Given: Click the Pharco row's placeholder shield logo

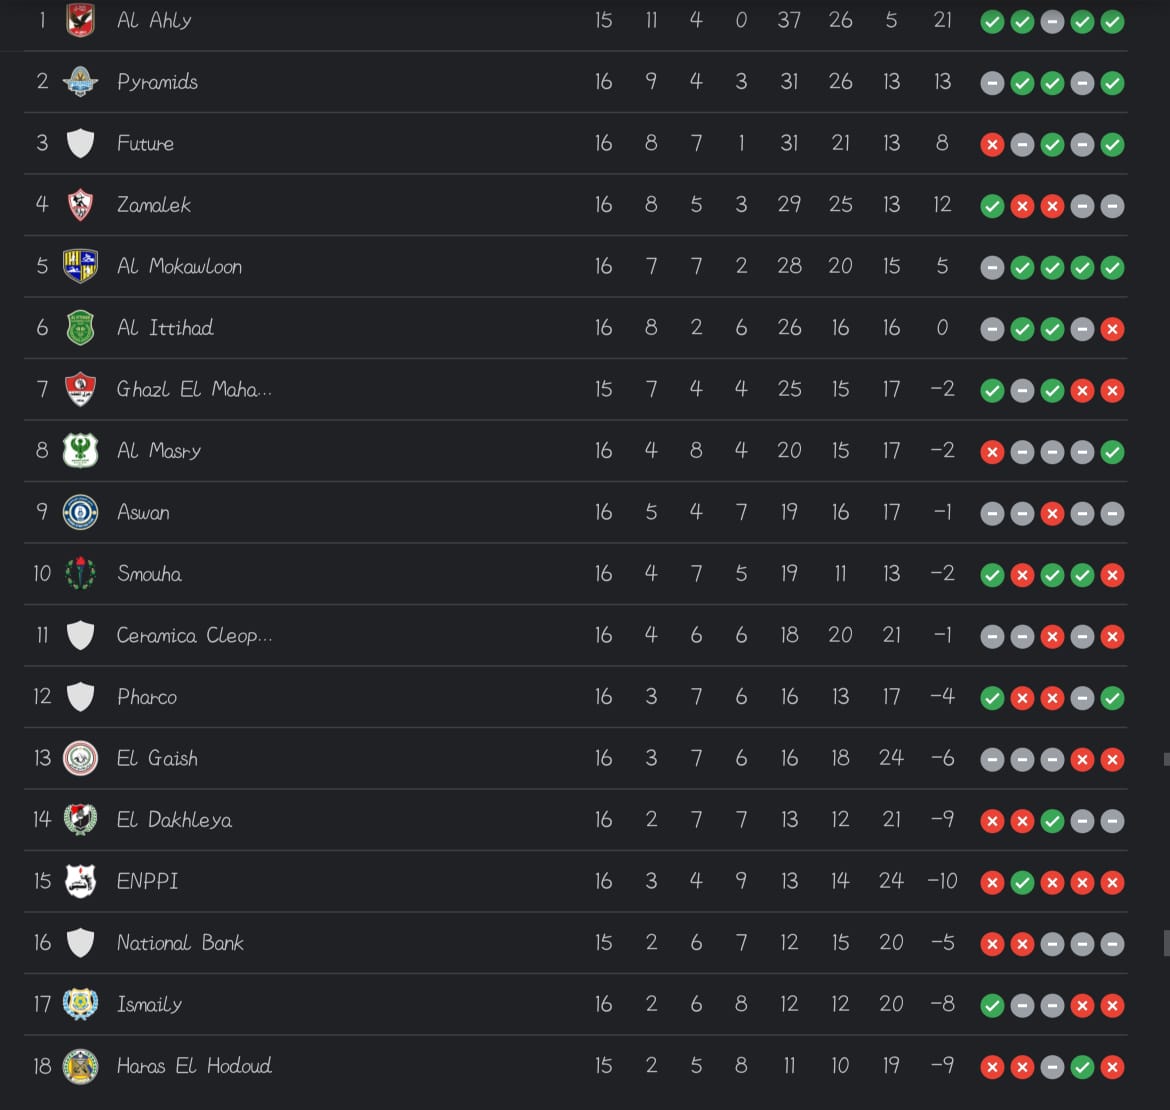Looking at the screenshot, I should pyautogui.click(x=80, y=697).
